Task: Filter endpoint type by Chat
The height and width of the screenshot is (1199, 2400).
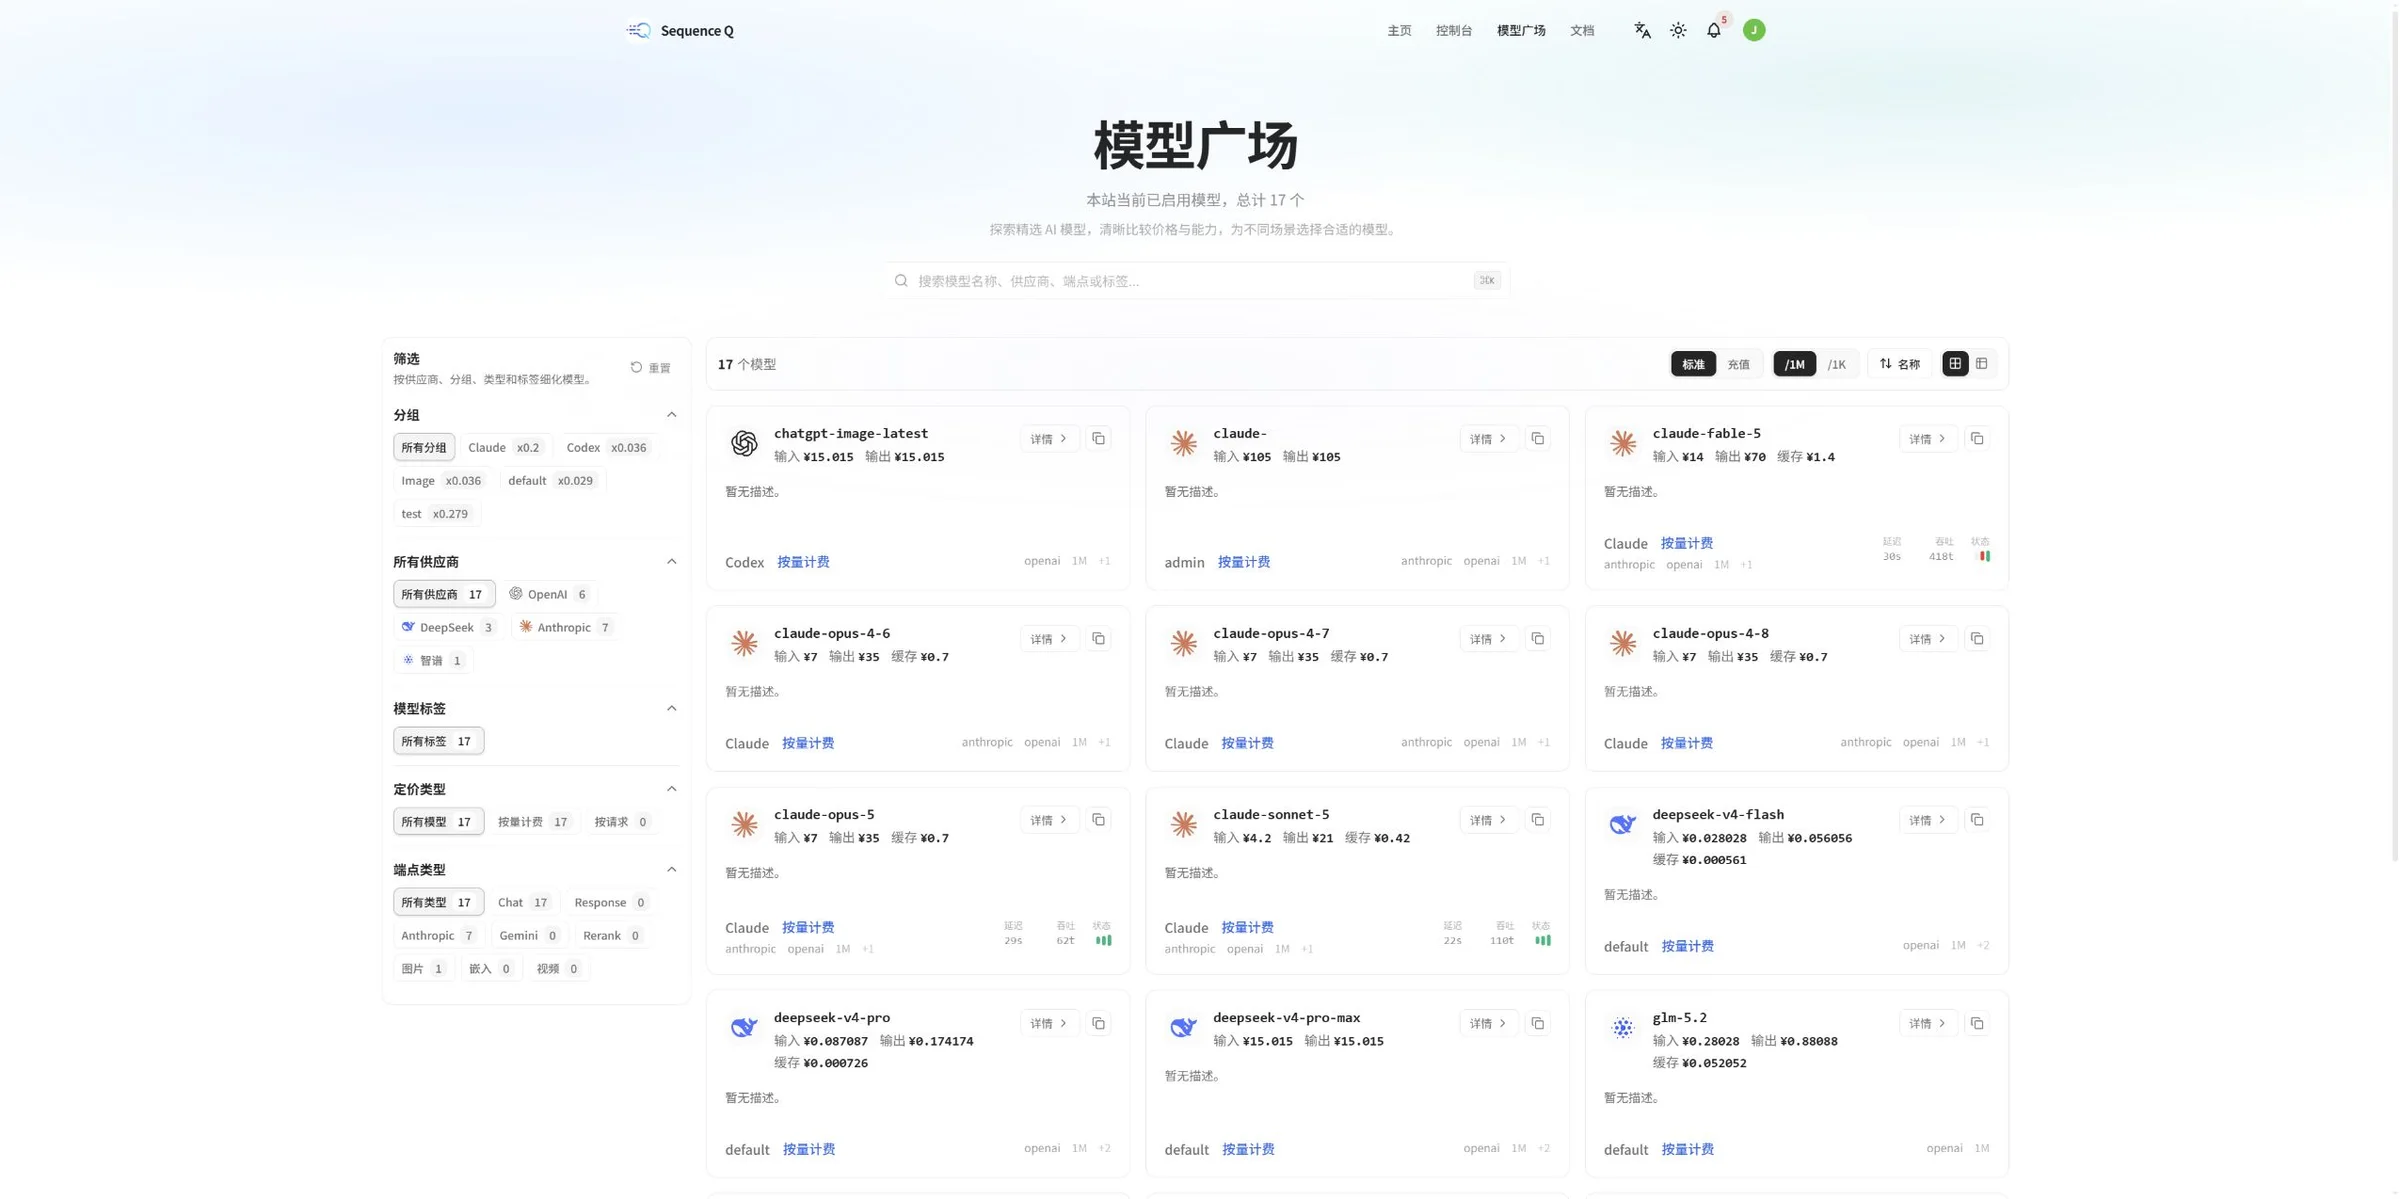Action: 524,902
